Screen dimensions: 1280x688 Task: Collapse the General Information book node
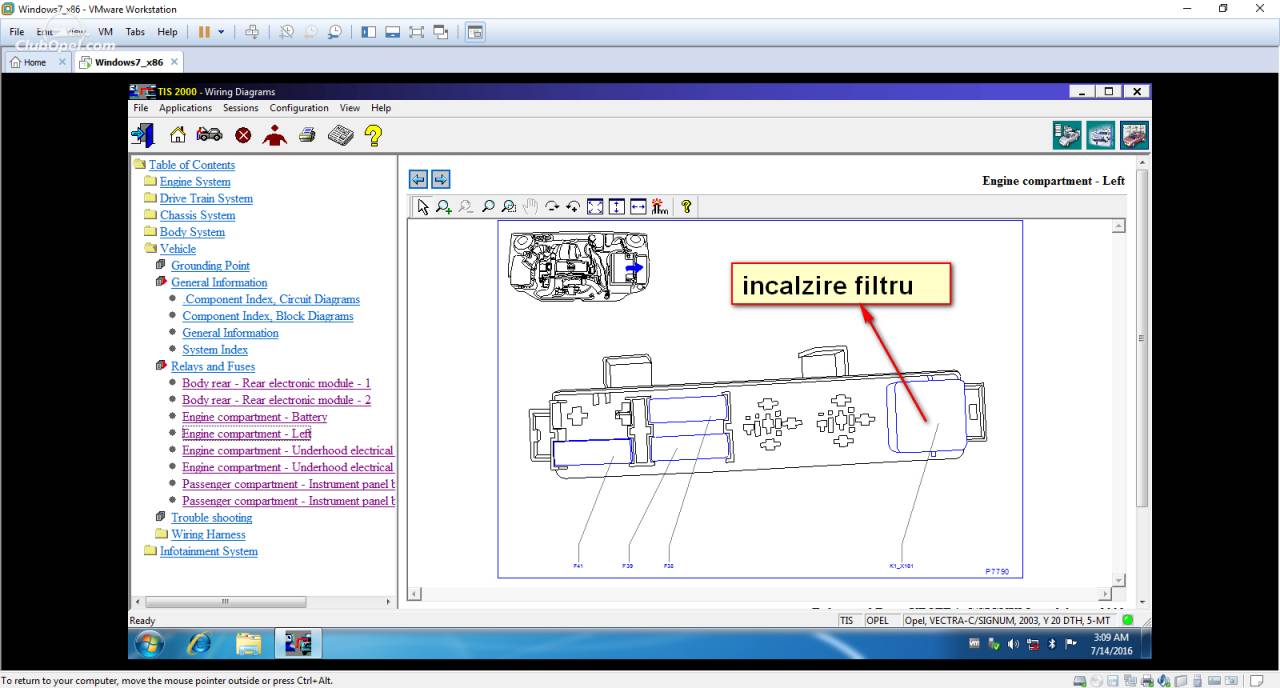161,282
